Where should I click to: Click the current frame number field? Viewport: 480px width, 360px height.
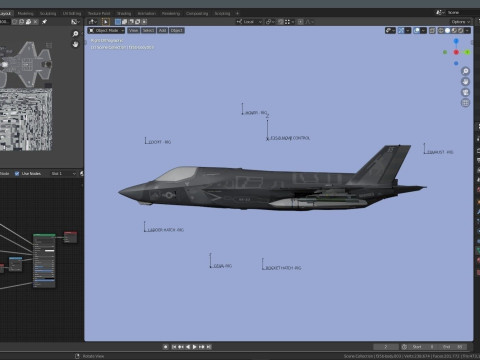(x=386, y=347)
